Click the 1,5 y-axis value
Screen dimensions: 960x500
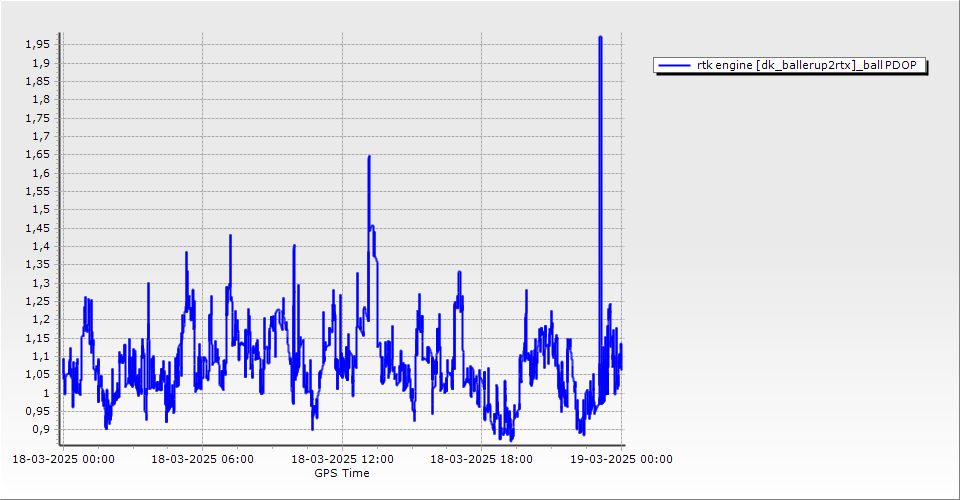[40, 210]
